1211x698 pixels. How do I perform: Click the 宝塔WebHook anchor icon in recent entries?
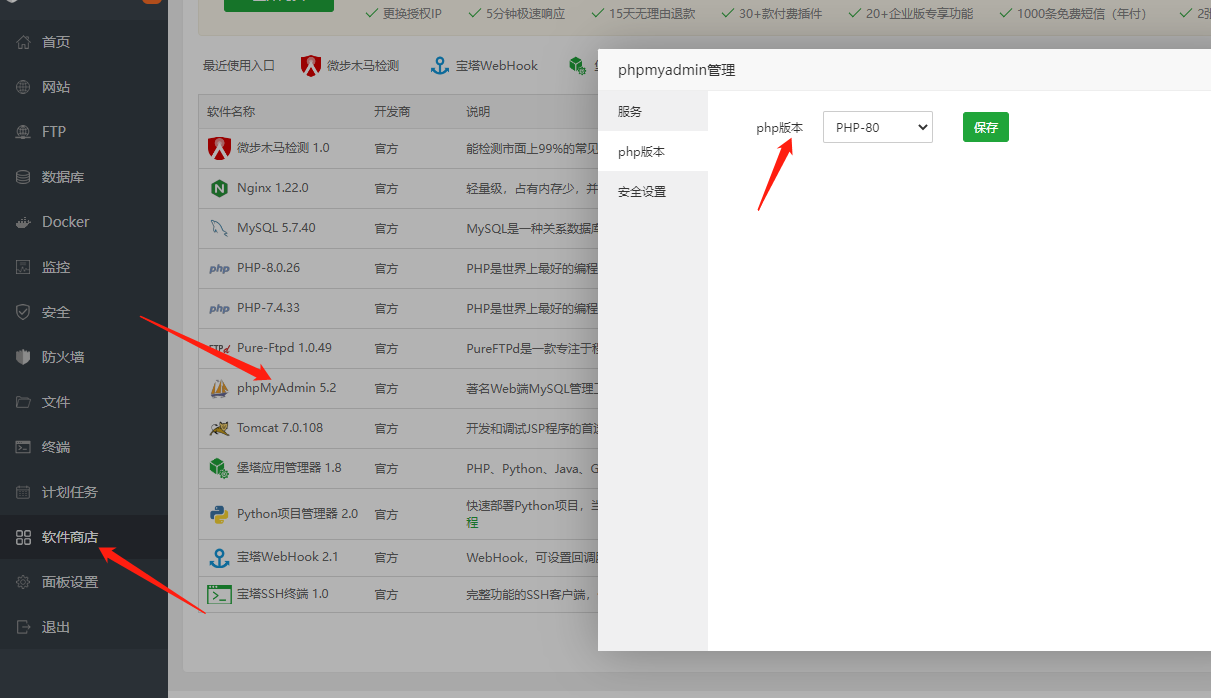pos(439,66)
